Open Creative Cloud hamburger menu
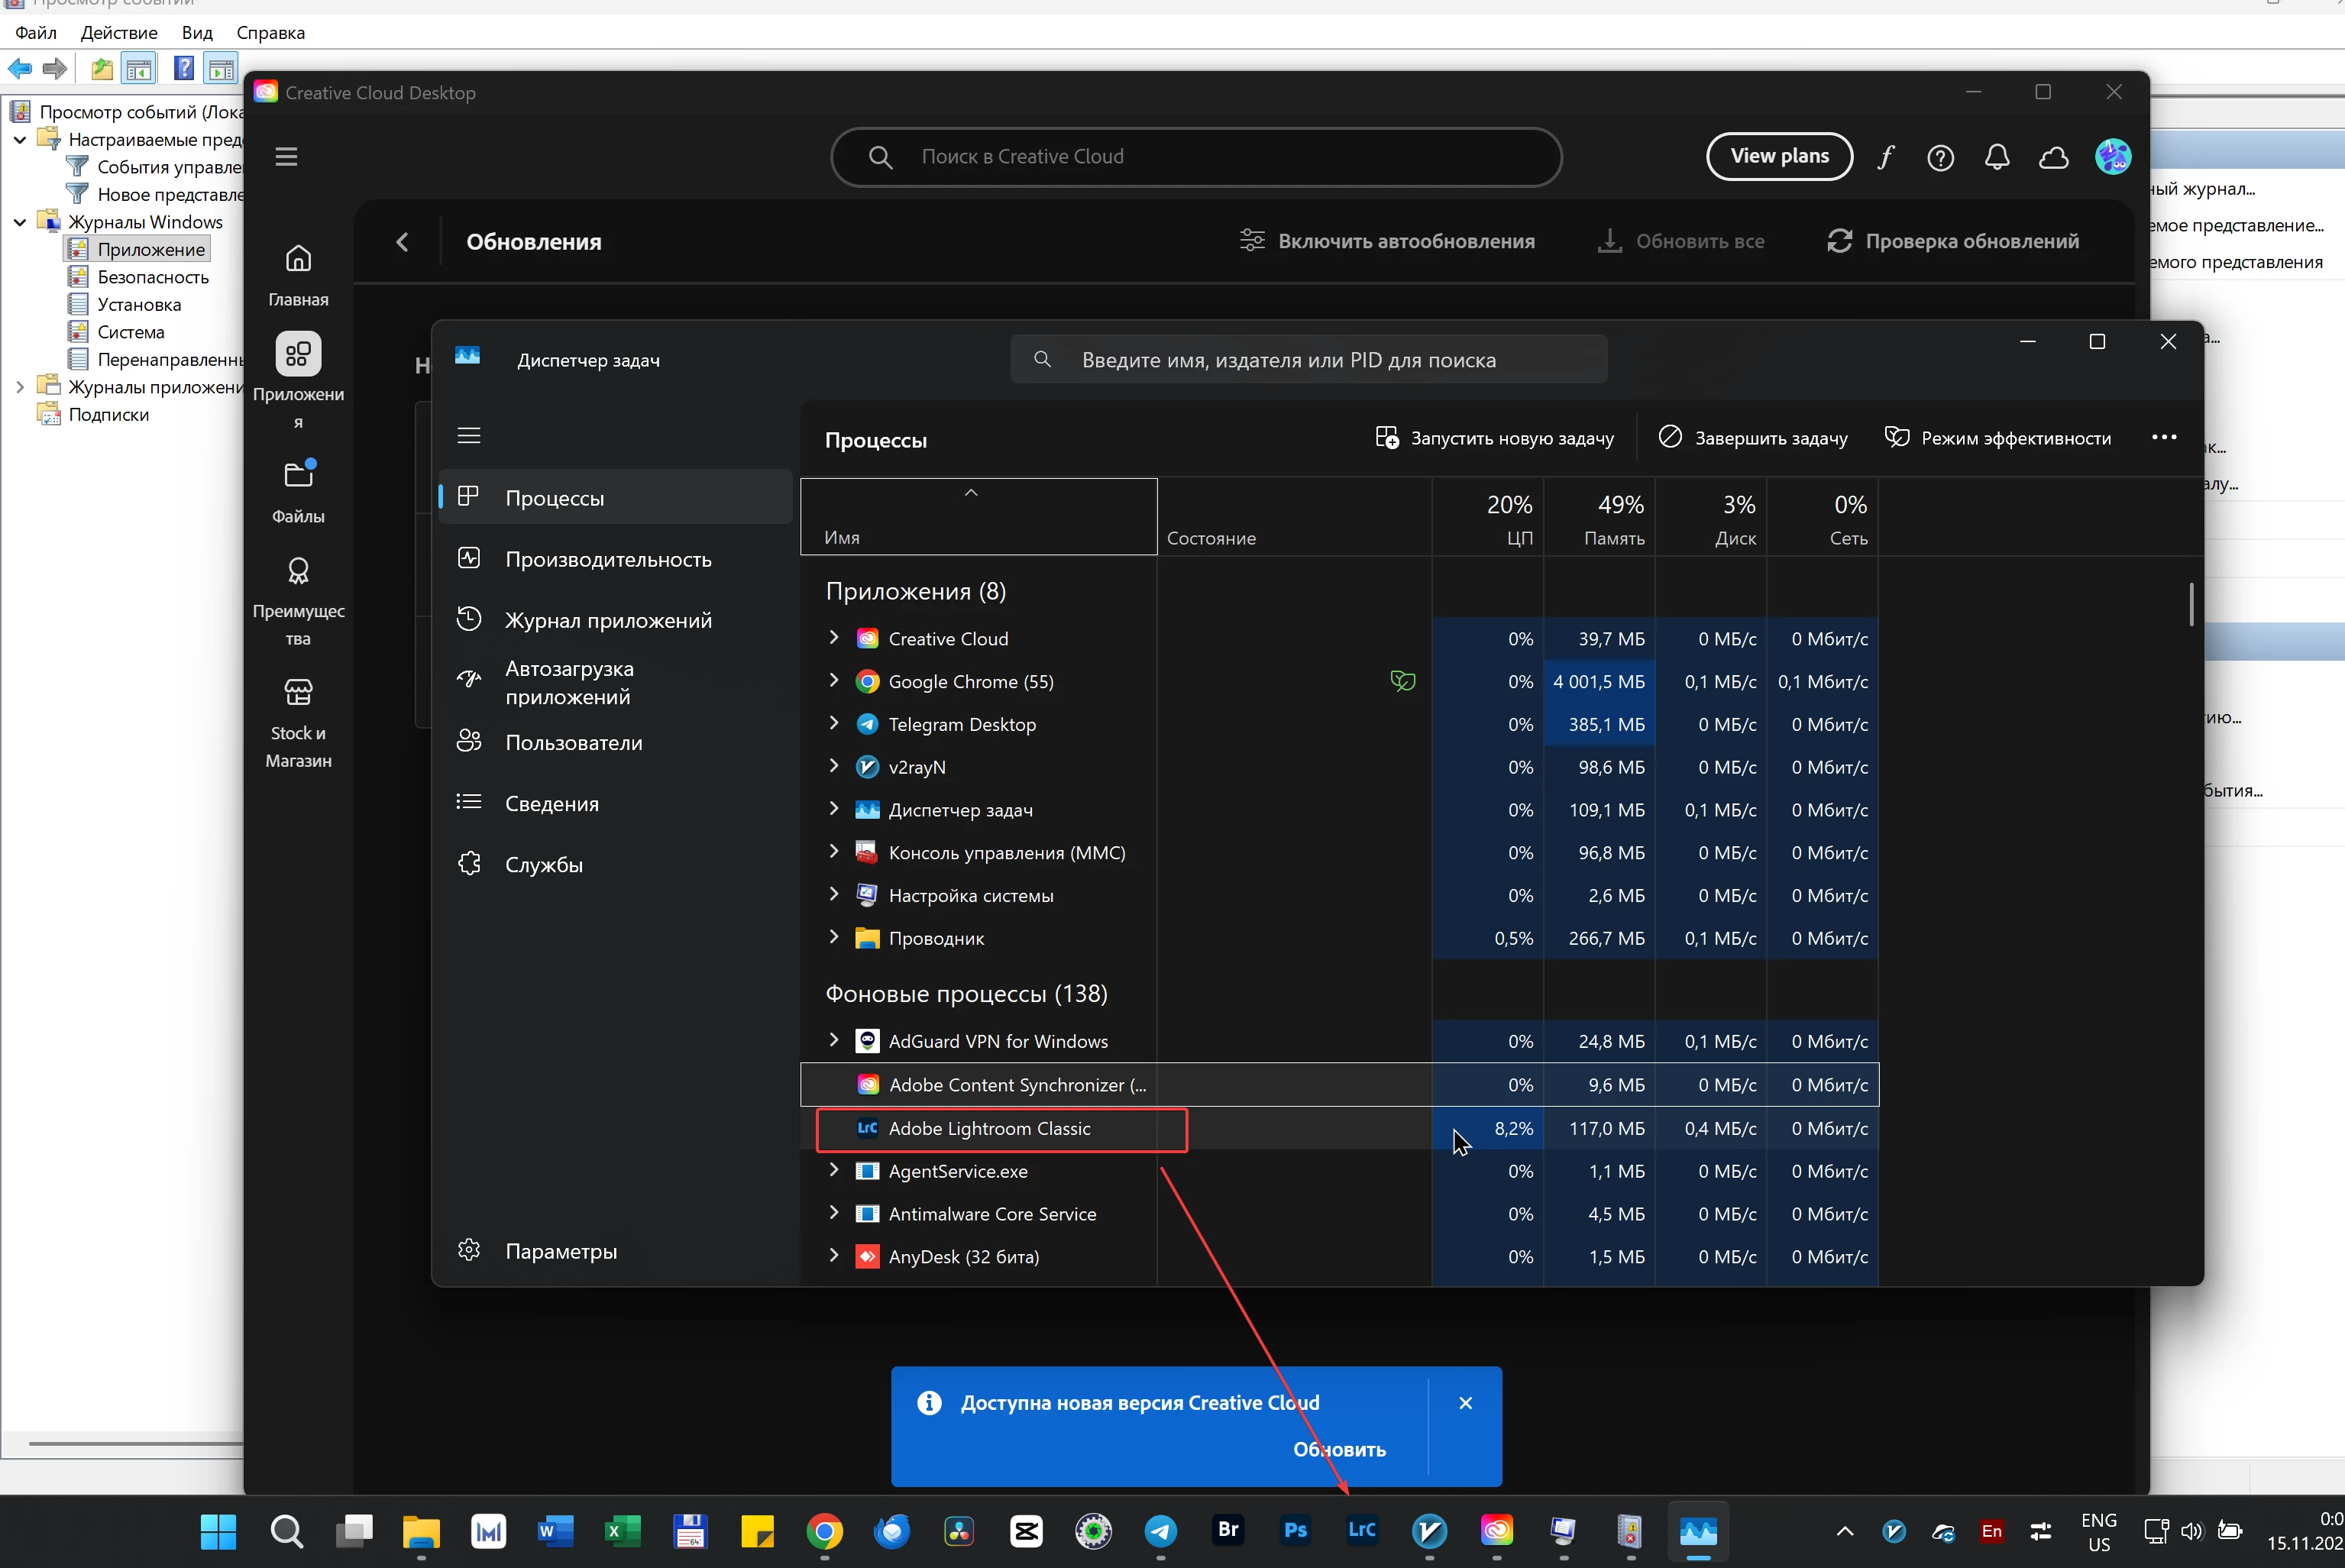Viewport: 2345px width, 1568px height. point(286,157)
